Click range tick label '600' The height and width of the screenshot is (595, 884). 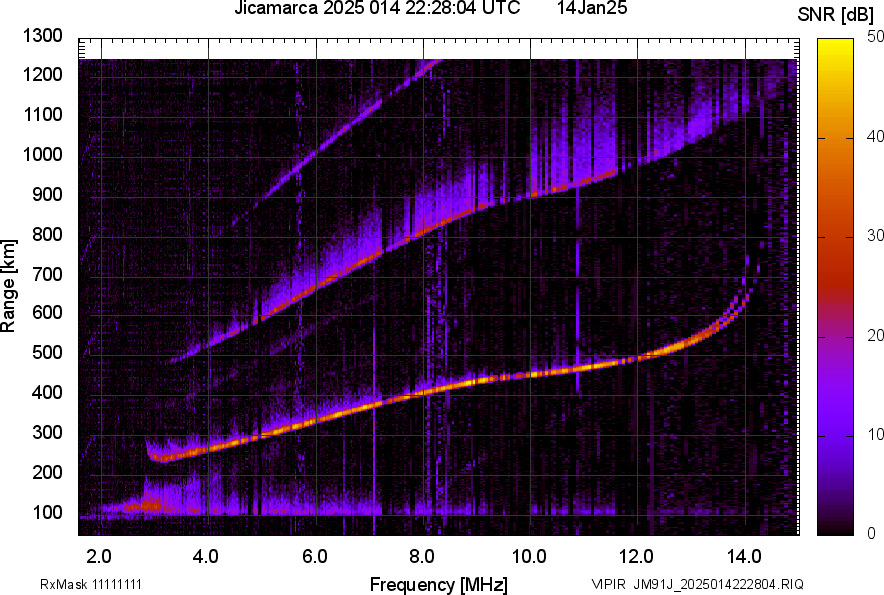click(x=47, y=312)
